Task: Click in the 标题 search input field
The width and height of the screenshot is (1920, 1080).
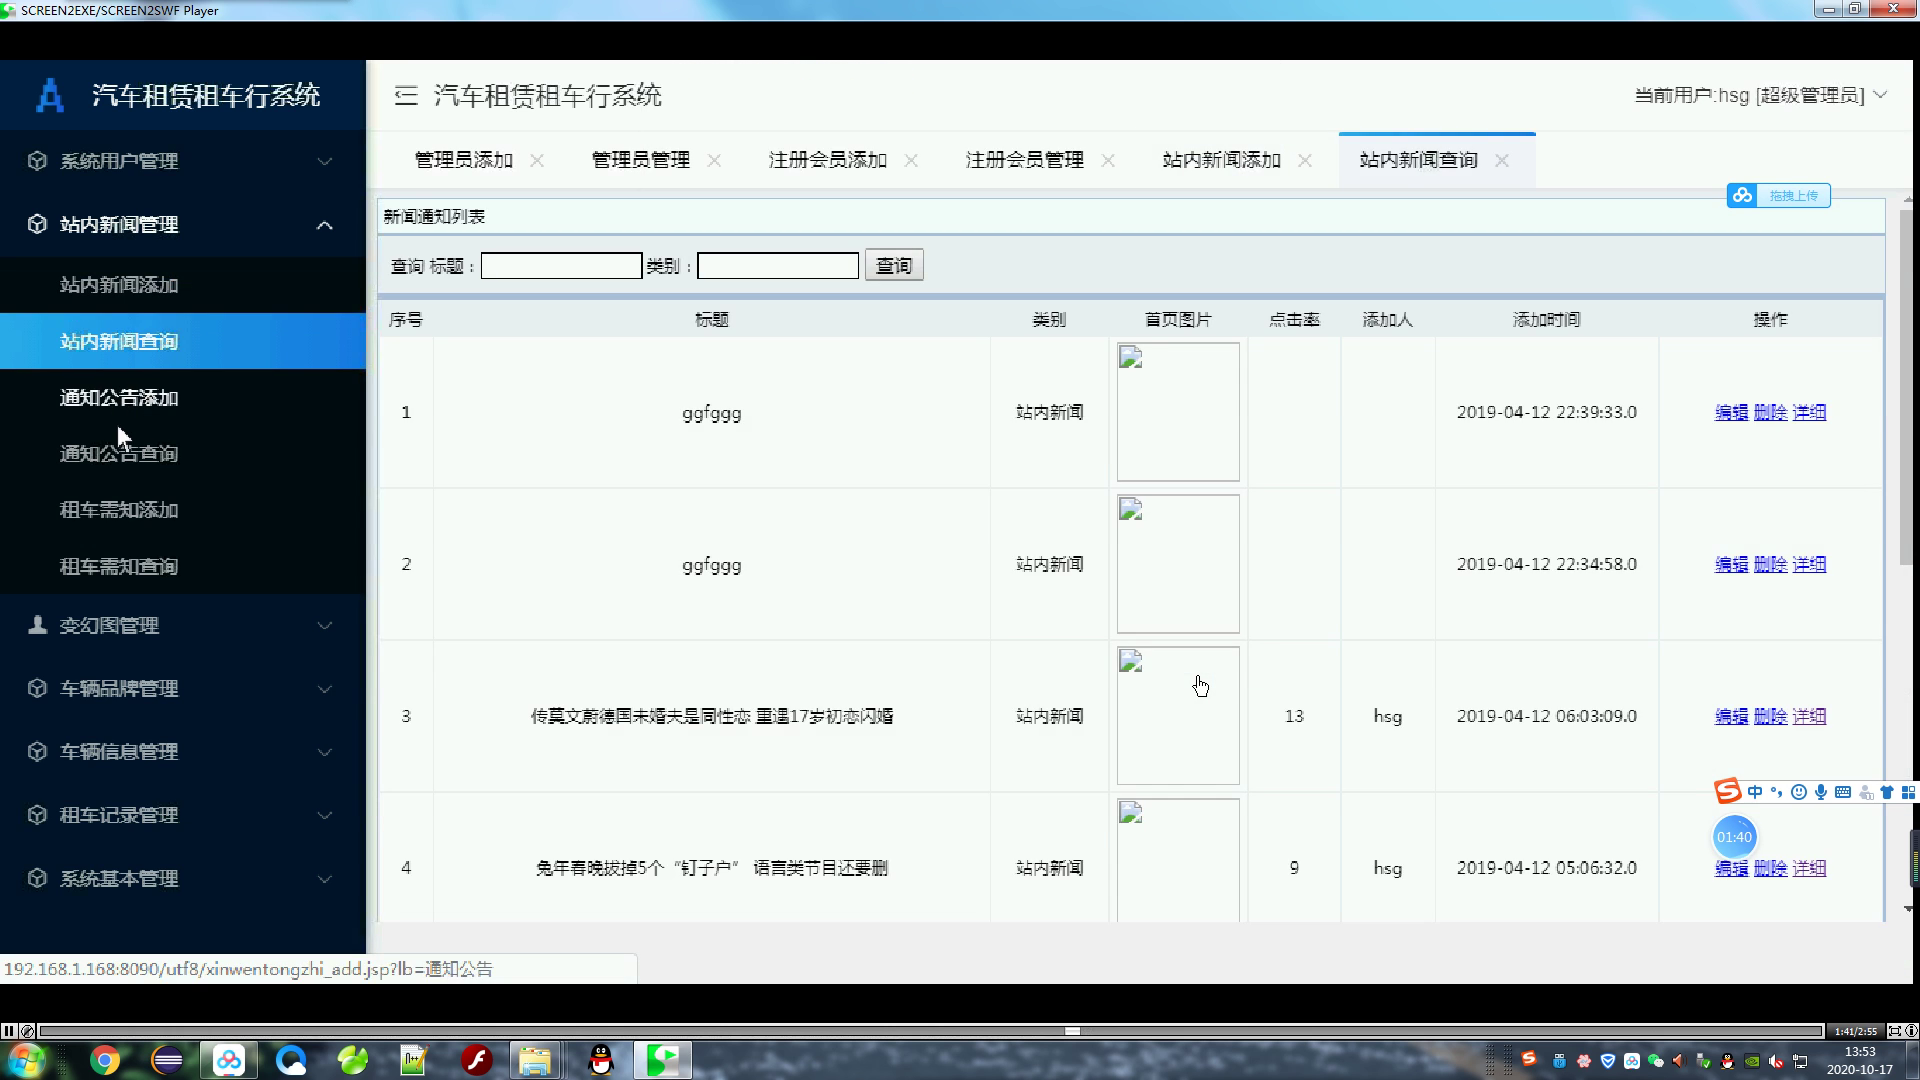Action: tap(561, 266)
